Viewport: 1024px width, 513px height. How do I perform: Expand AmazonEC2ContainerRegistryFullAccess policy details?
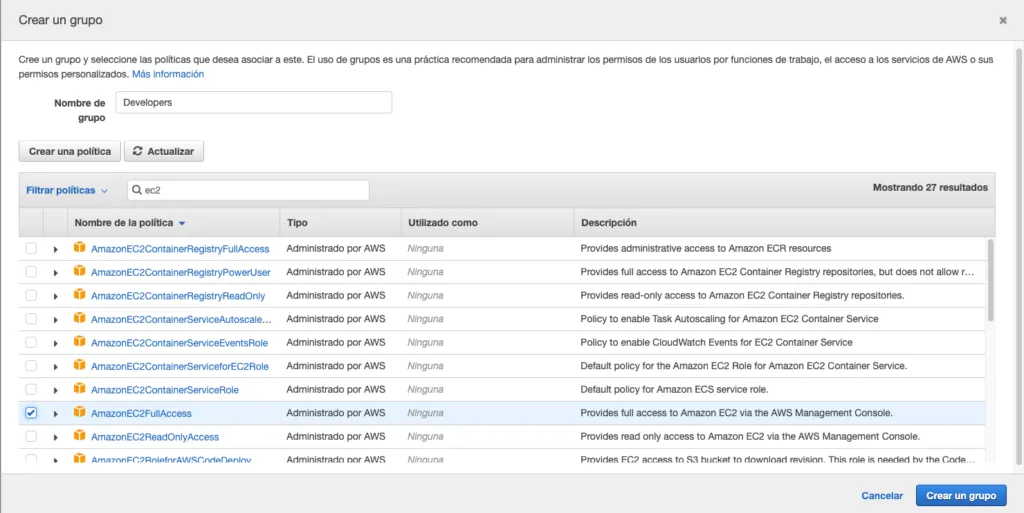[56, 249]
